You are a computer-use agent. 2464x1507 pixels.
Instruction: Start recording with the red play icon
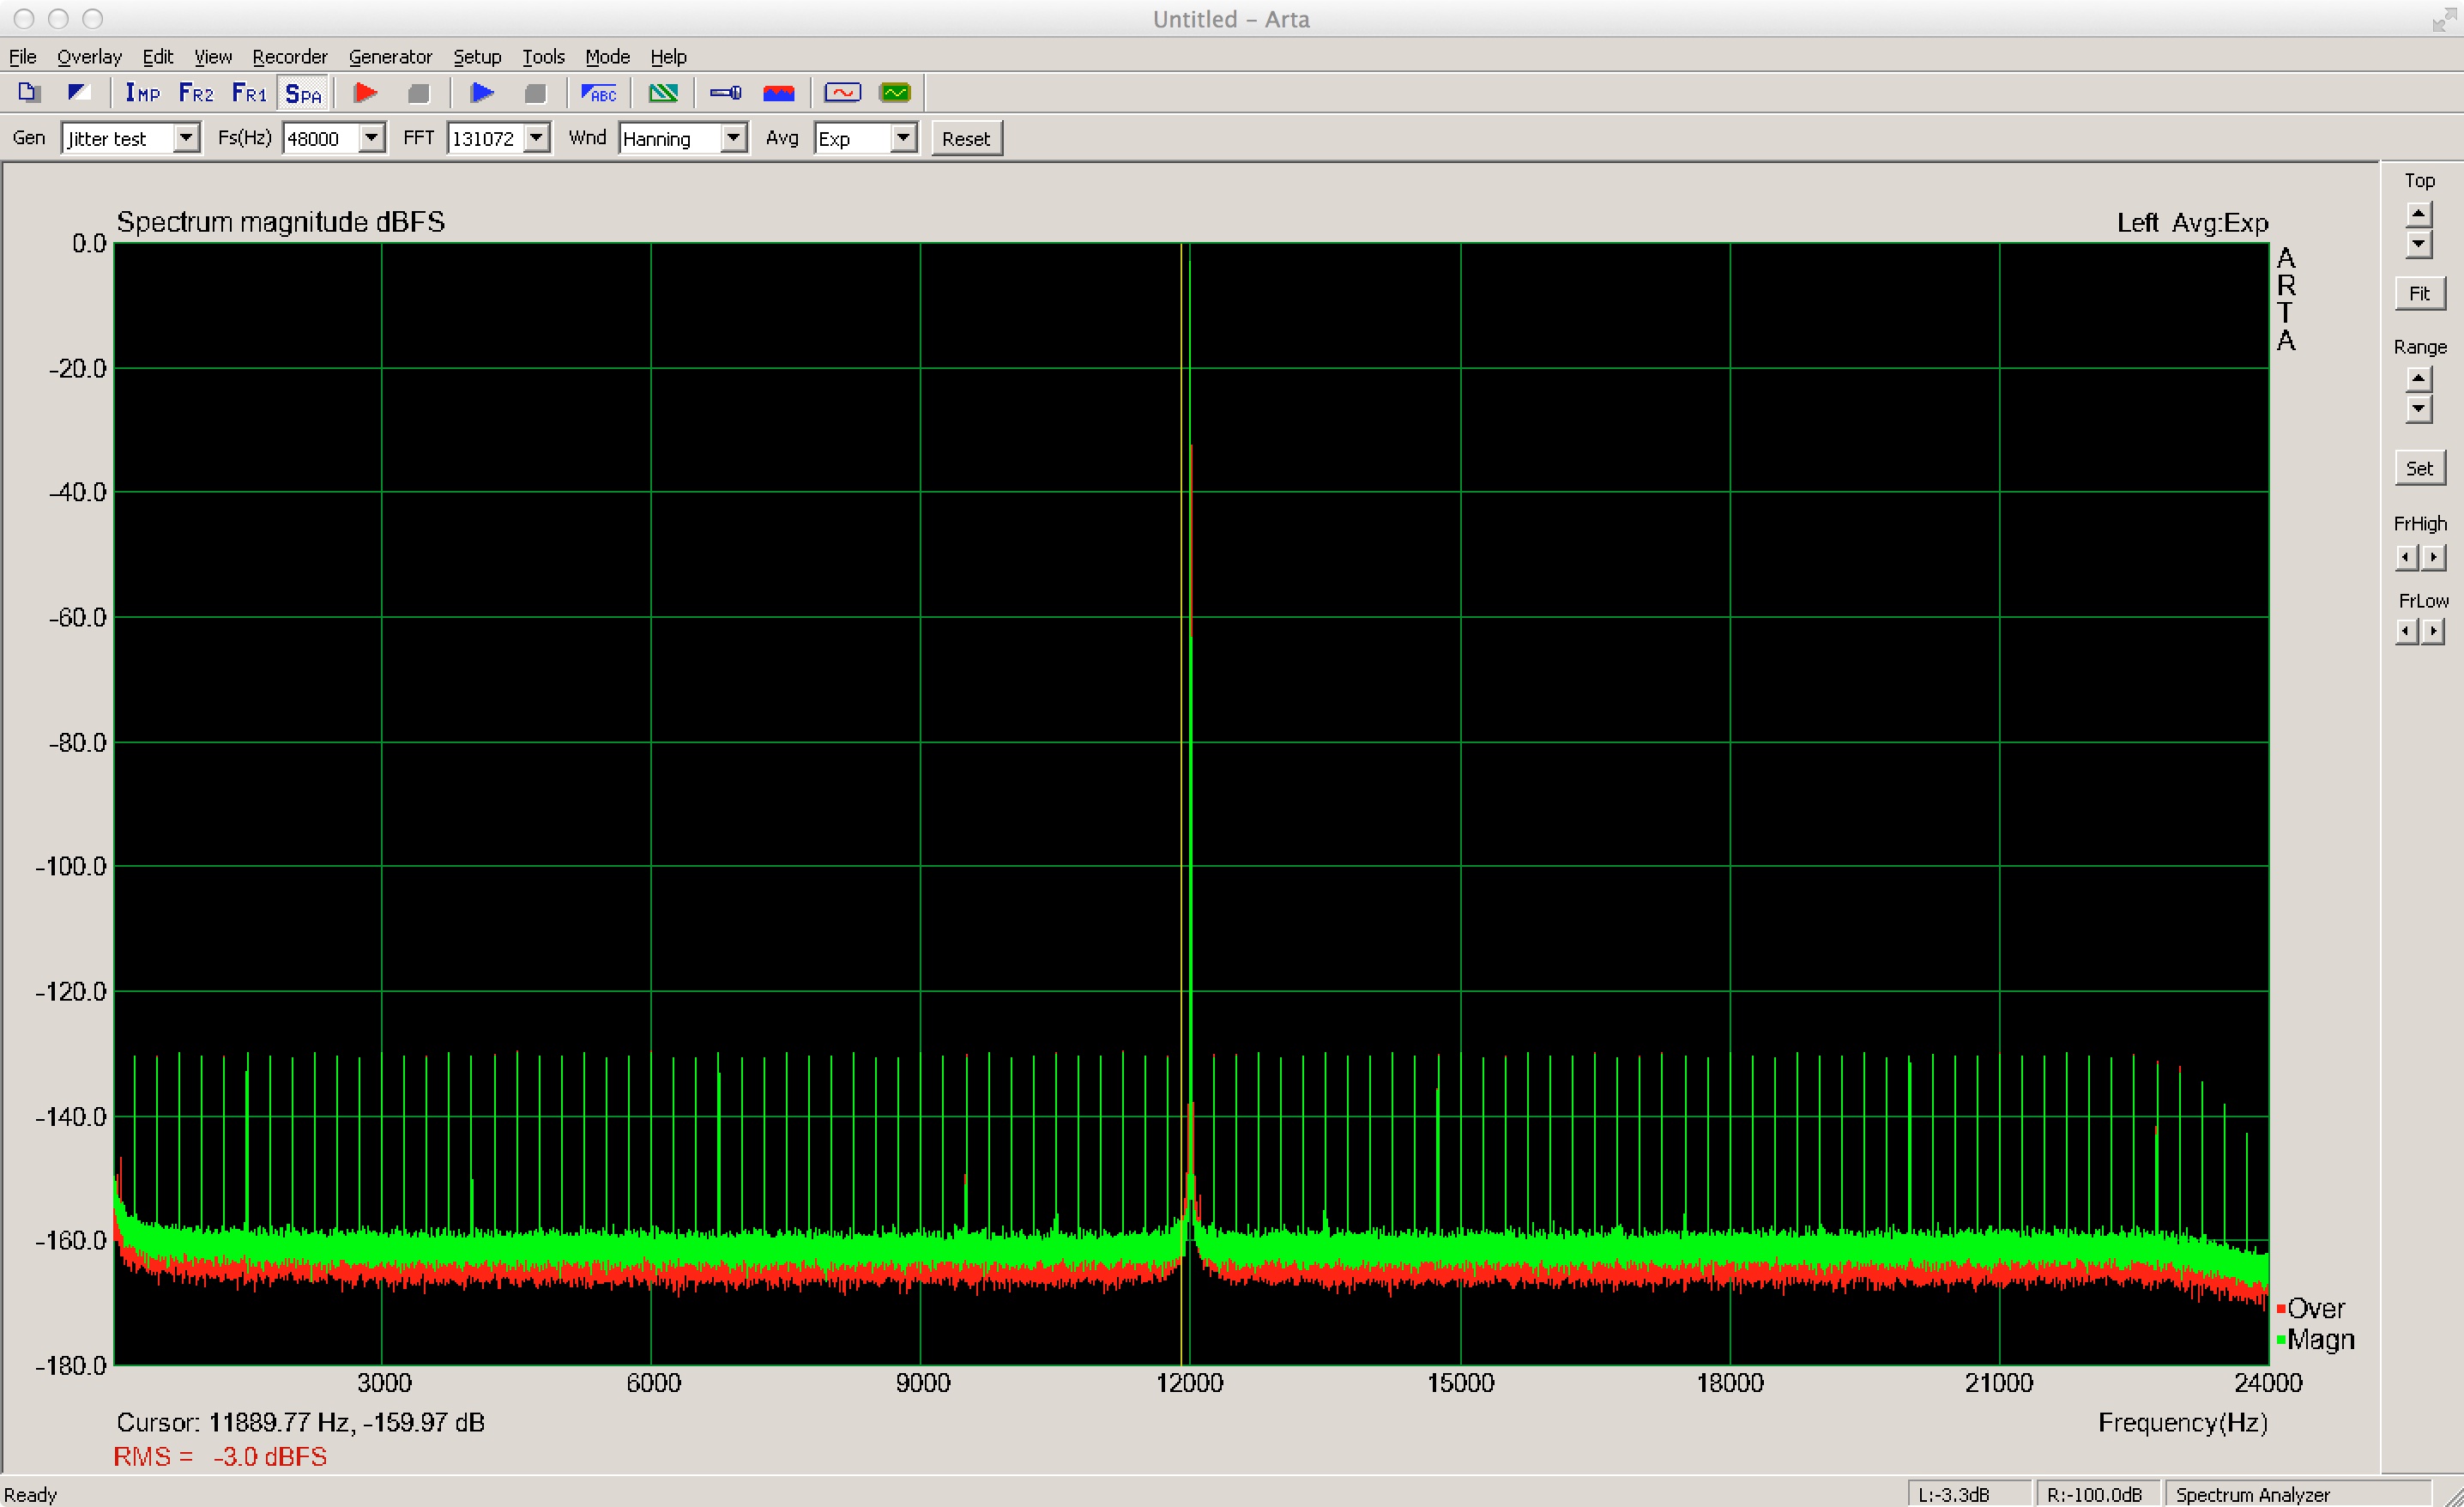pos(366,93)
